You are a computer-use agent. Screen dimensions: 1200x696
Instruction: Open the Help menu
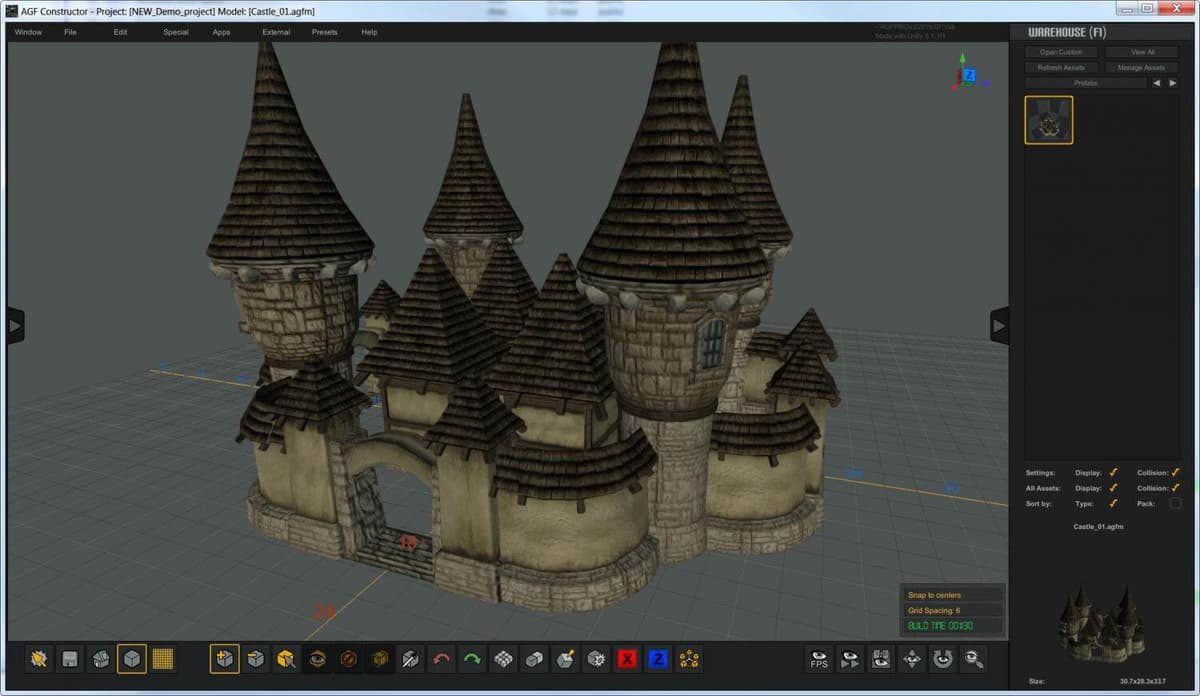(370, 32)
